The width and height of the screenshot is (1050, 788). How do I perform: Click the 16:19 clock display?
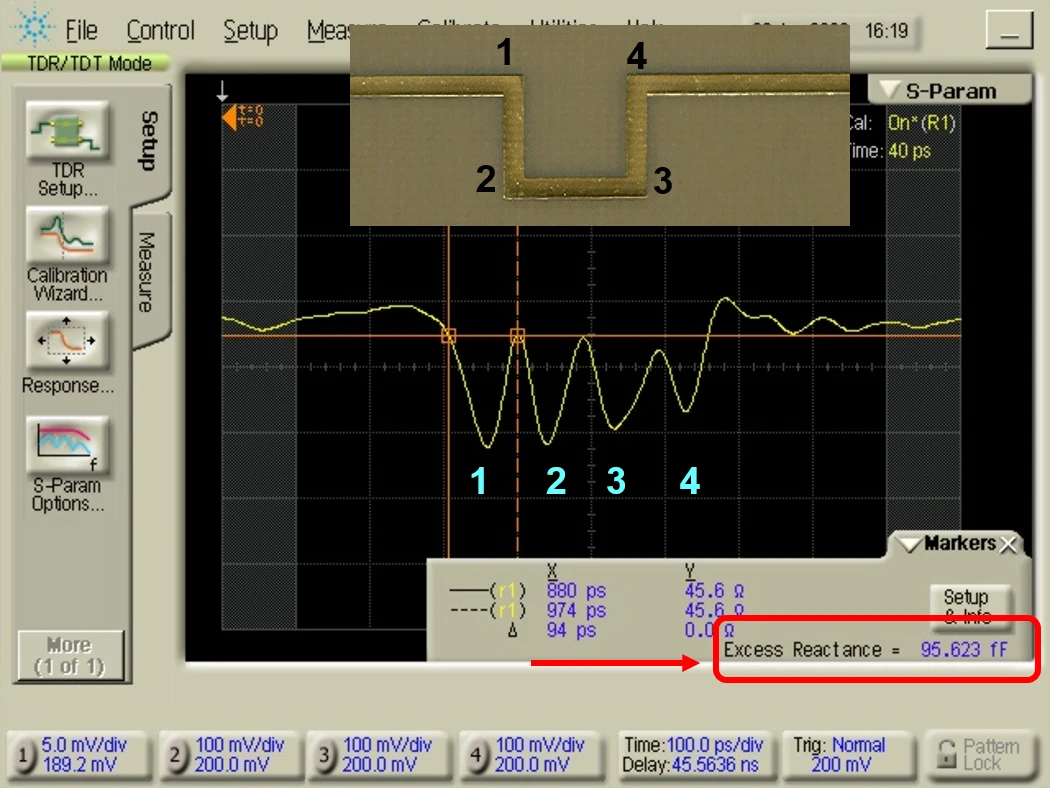point(886,31)
